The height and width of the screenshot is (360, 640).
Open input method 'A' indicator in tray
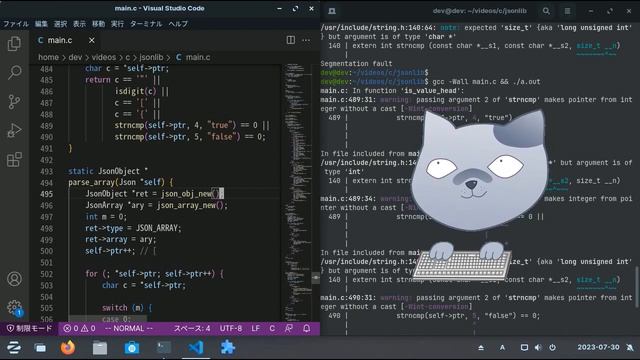pos(502,348)
